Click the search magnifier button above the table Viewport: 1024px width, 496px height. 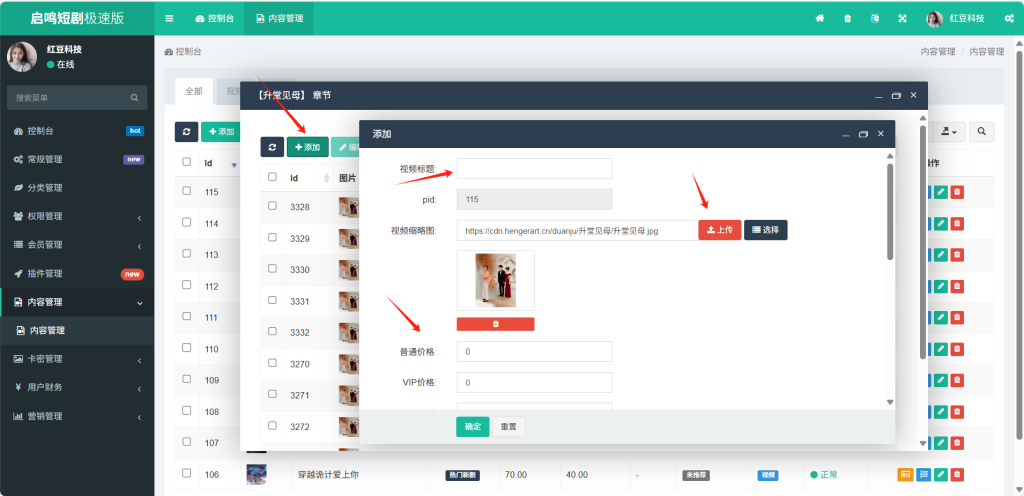[x=982, y=131]
